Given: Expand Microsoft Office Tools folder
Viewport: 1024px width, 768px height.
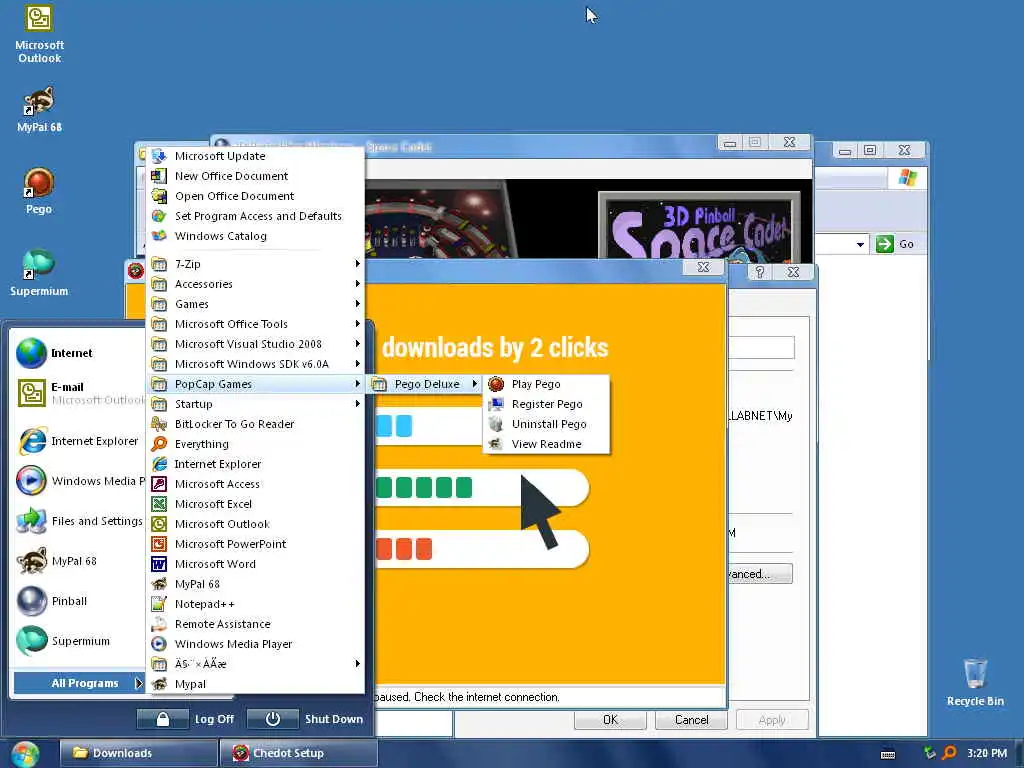Looking at the screenshot, I should [x=255, y=325].
